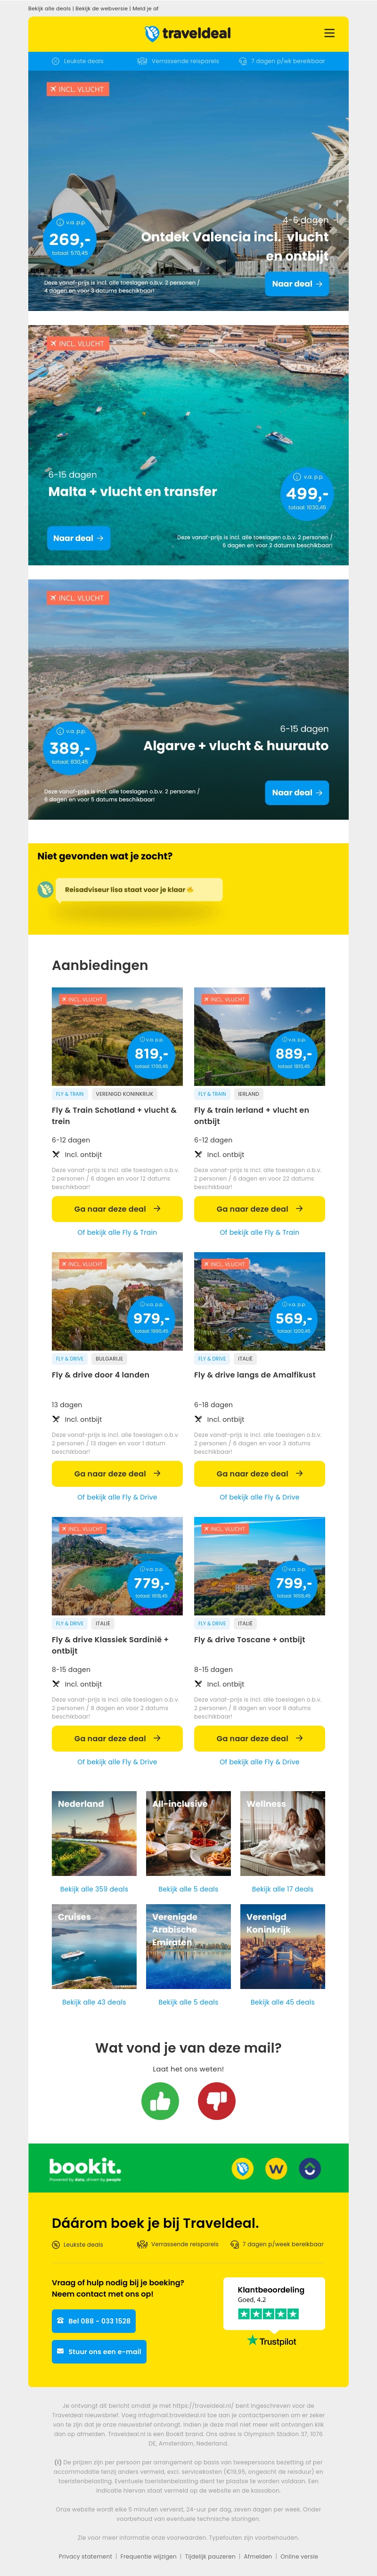Open 'Naar deal' for Malta trip

[x=78, y=538]
